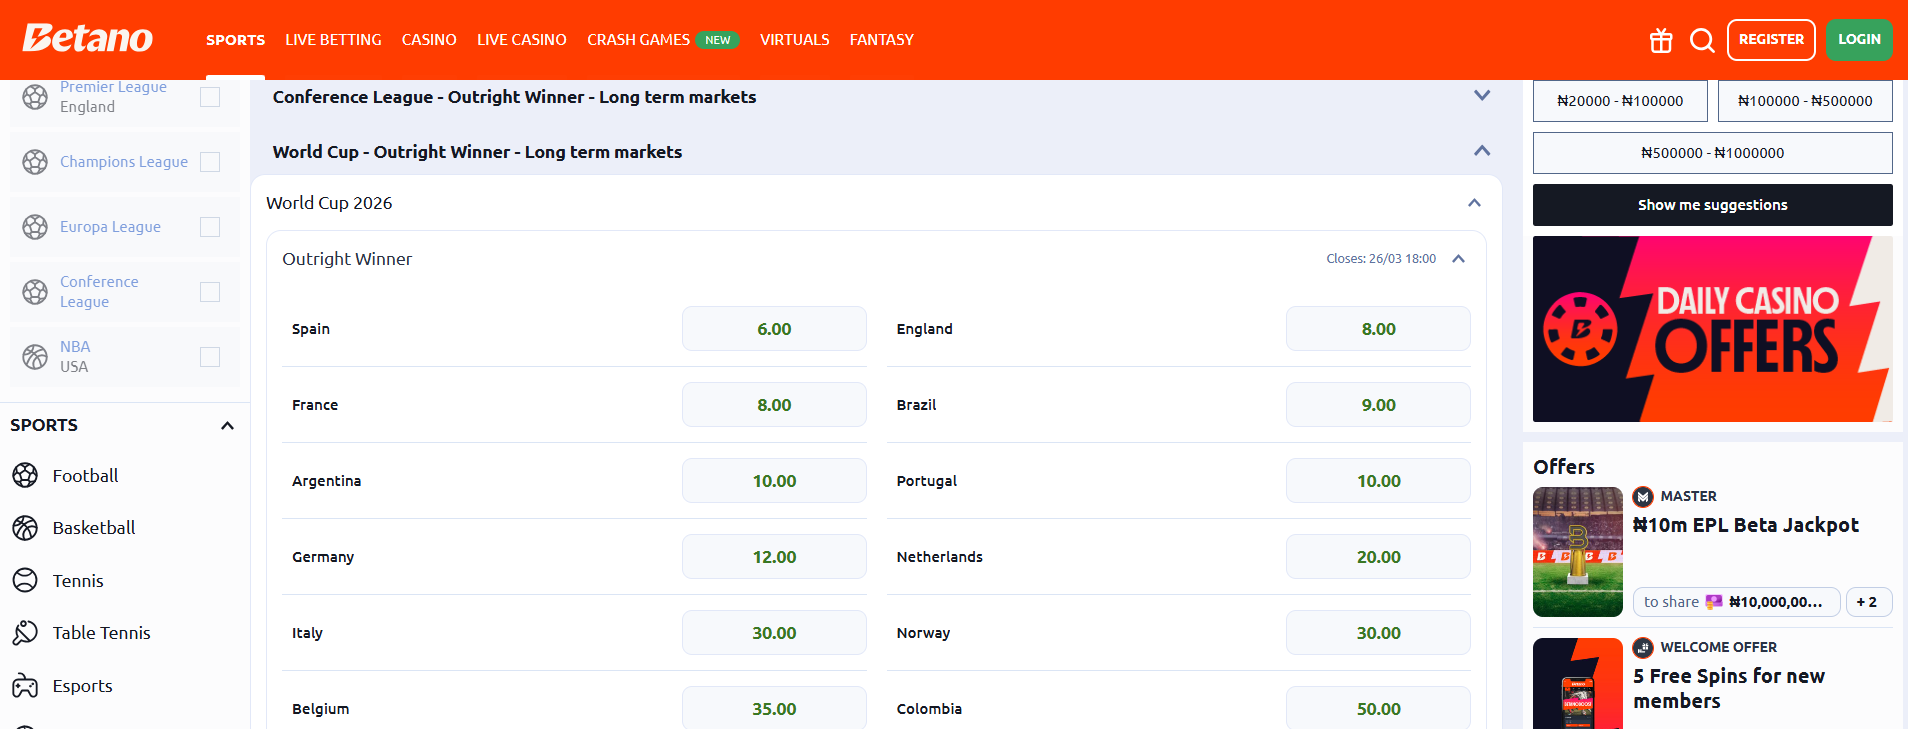Pick Netherlands odds 20.00
The height and width of the screenshot is (729, 1908).
(1378, 557)
